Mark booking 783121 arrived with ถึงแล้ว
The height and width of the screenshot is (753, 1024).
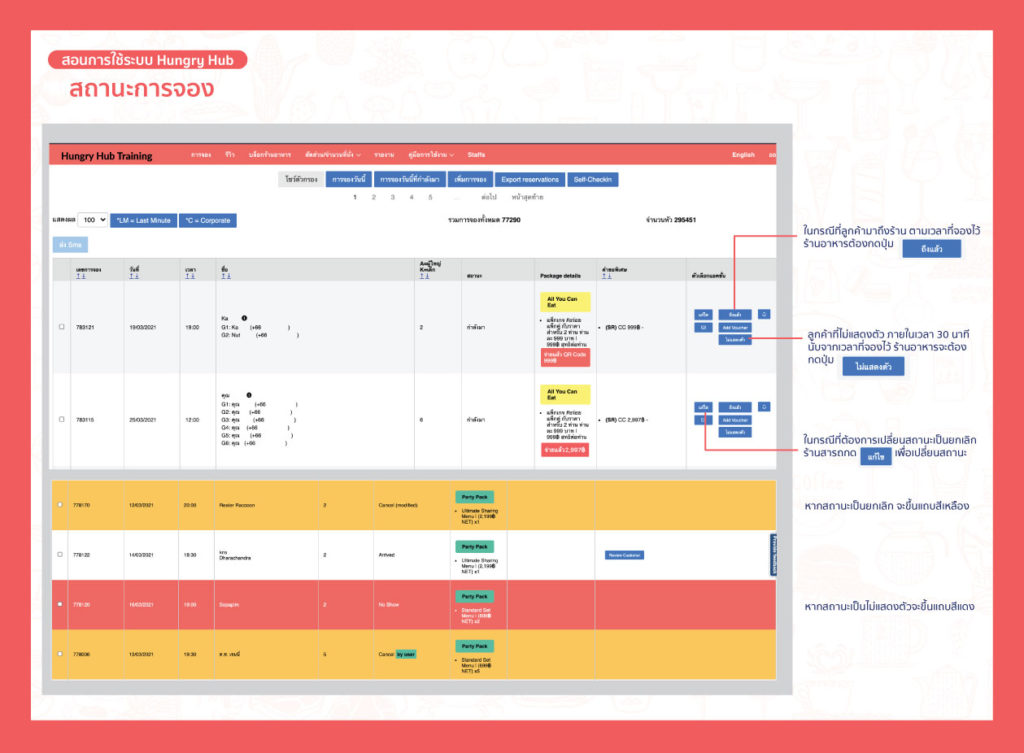(735, 314)
